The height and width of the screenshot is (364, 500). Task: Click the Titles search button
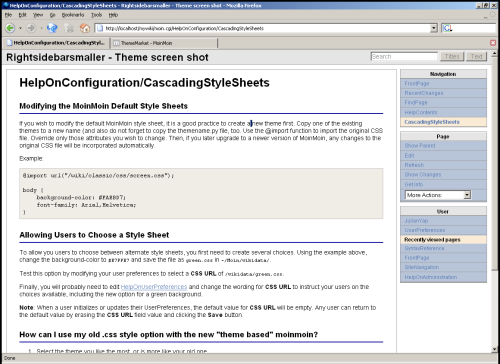point(452,56)
